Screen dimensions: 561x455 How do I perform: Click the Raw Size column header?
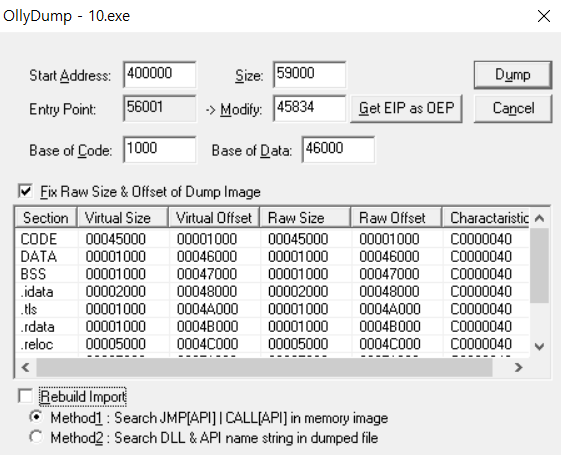305,217
